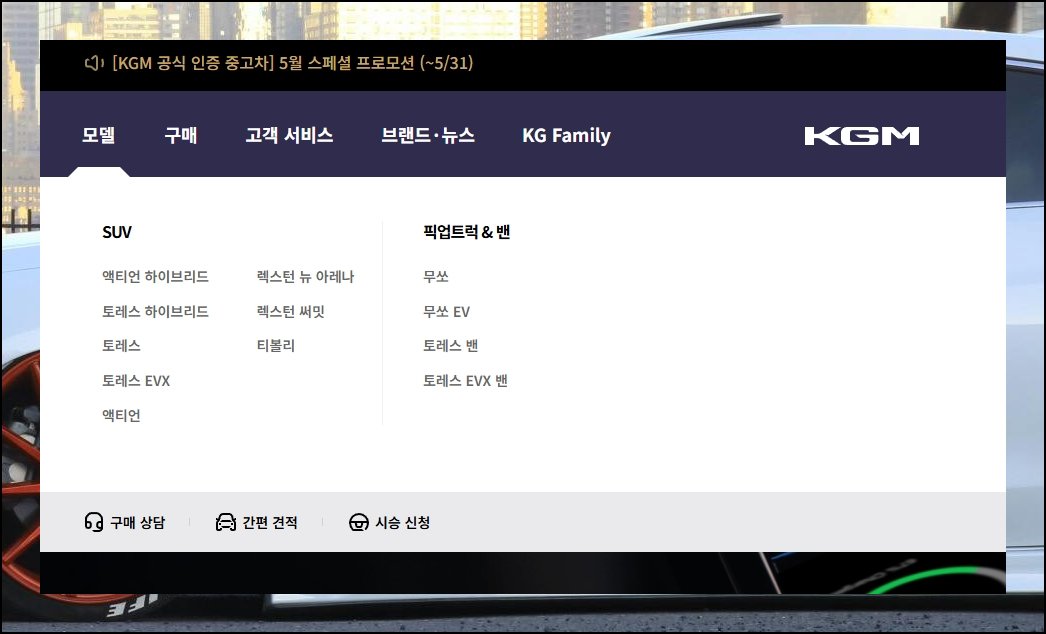
Task: Open the 토레스 EVX 밴 model
Action: tap(465, 380)
